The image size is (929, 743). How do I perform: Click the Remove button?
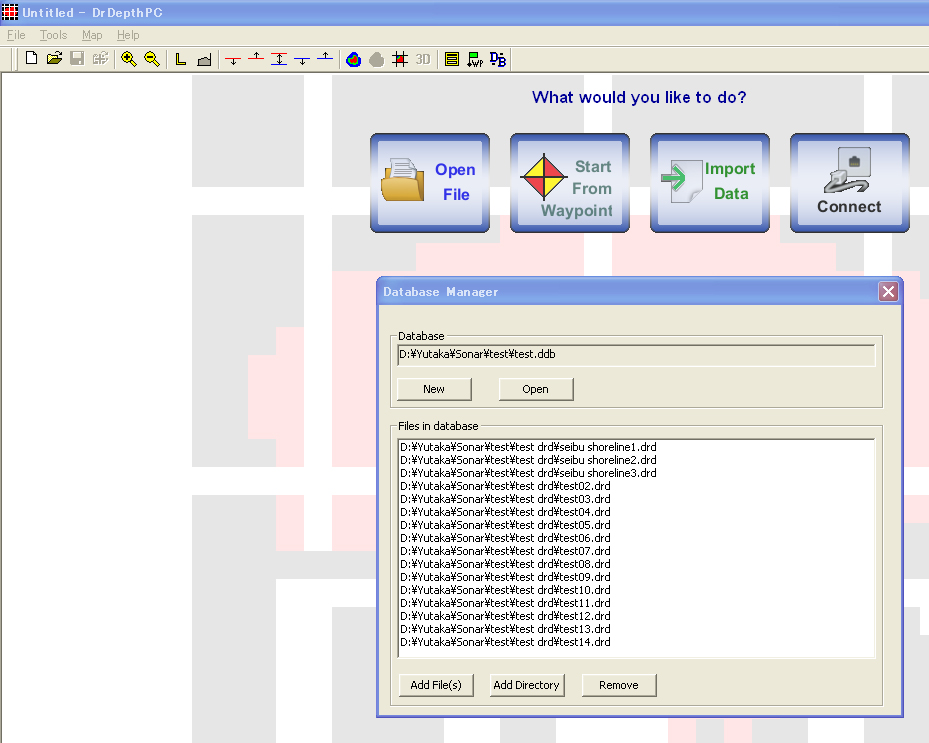pyautogui.click(x=619, y=685)
